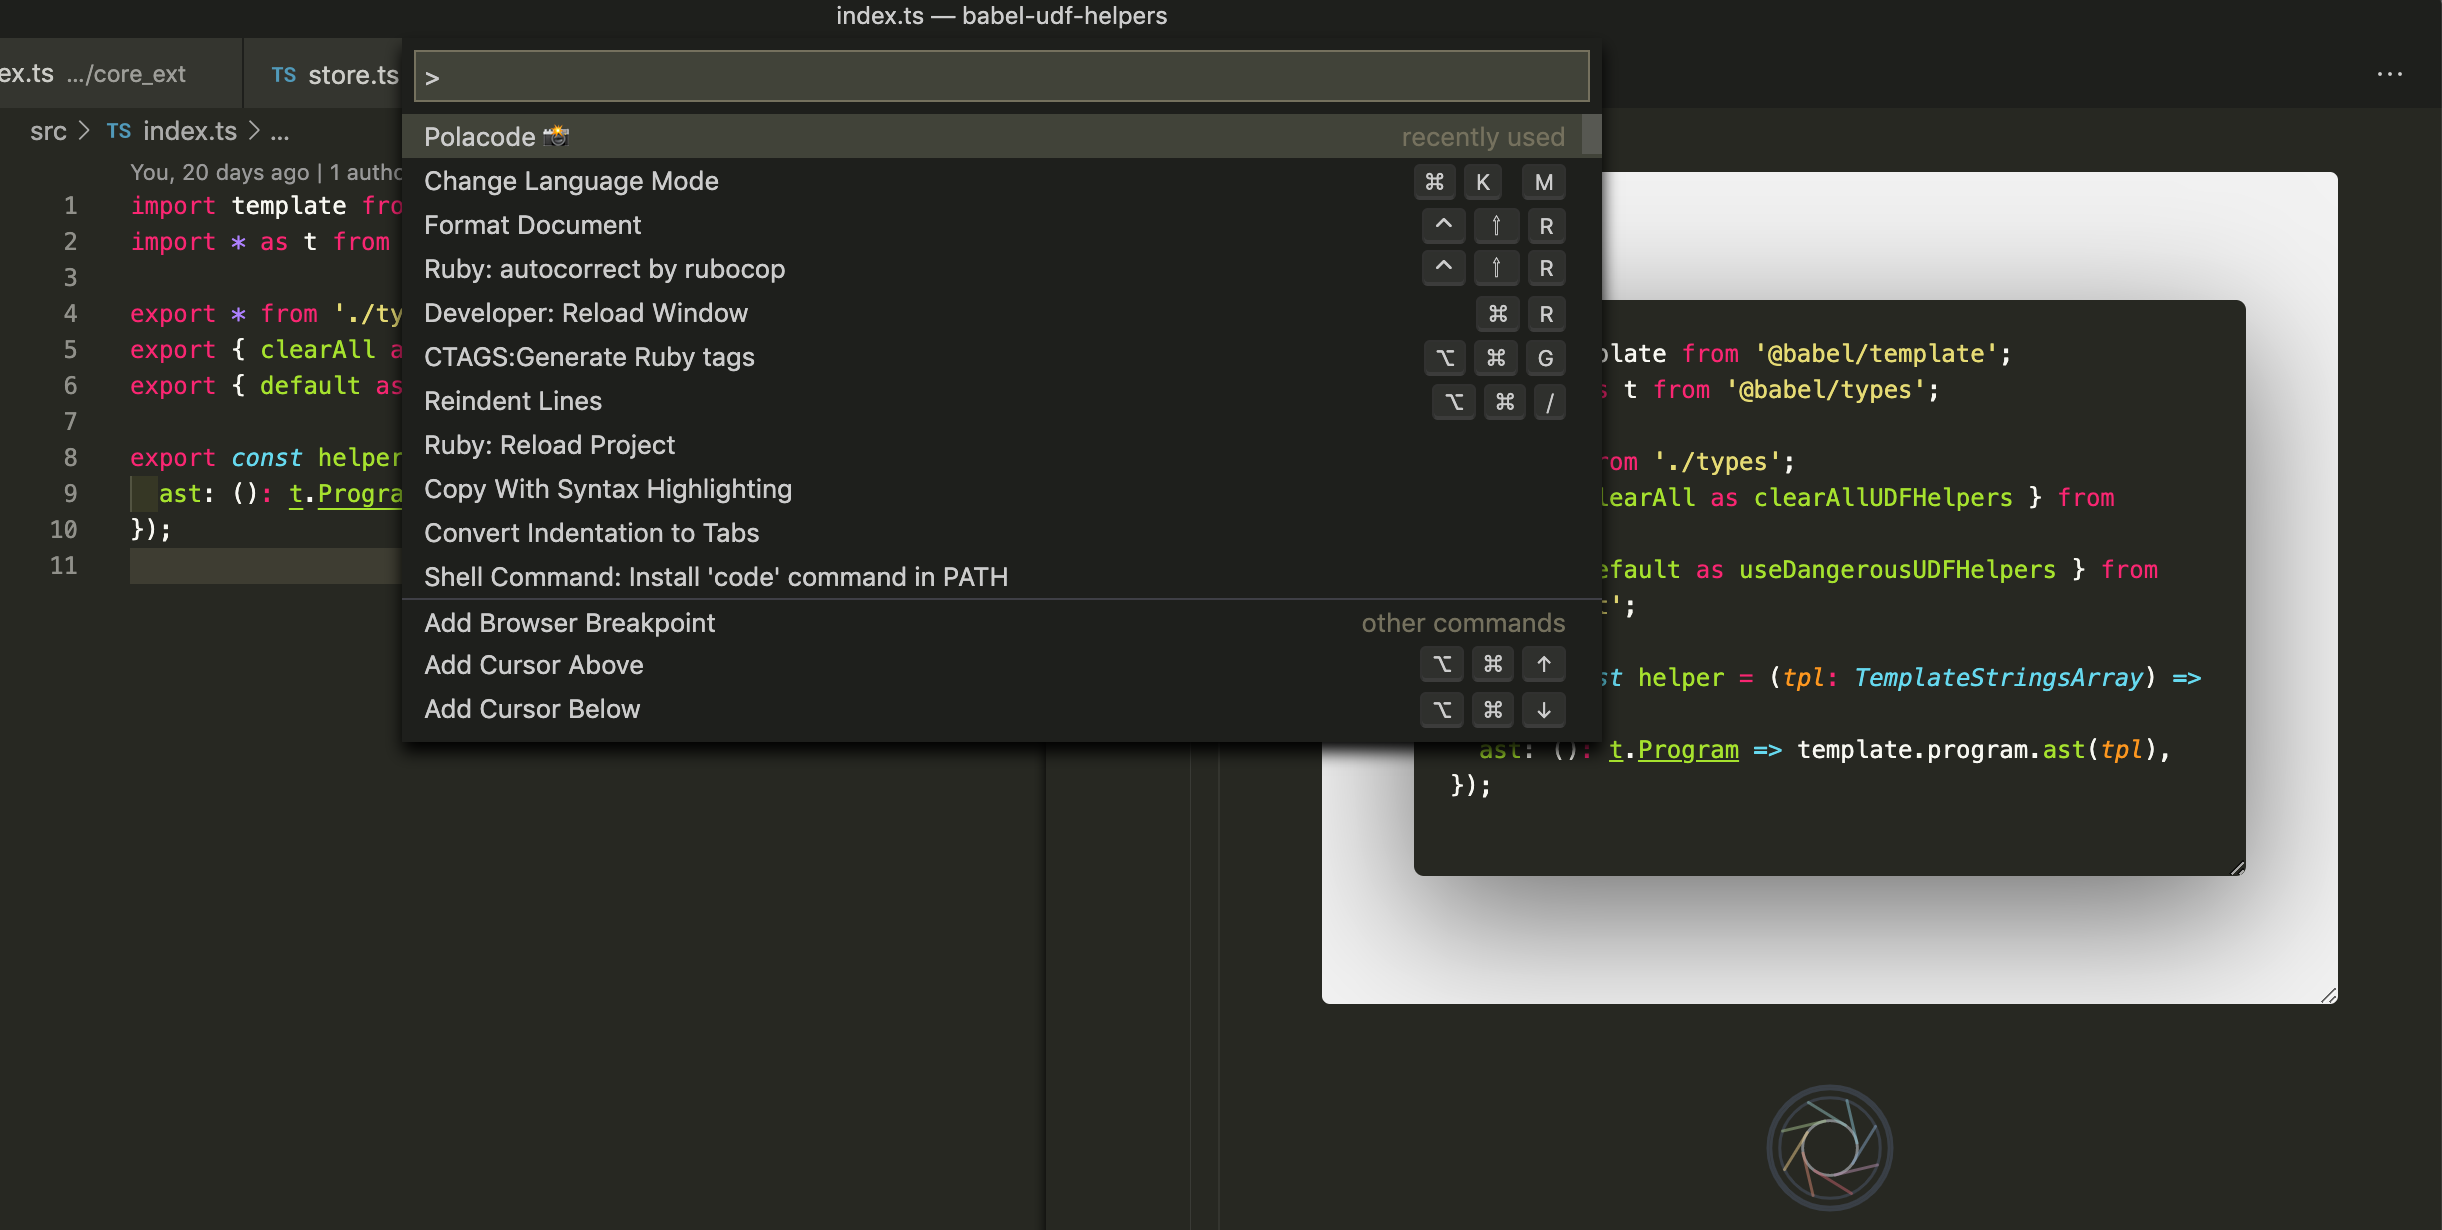Choose Developer: Reload Window
Viewport: 2442px width, 1230px height.
pos(585,313)
